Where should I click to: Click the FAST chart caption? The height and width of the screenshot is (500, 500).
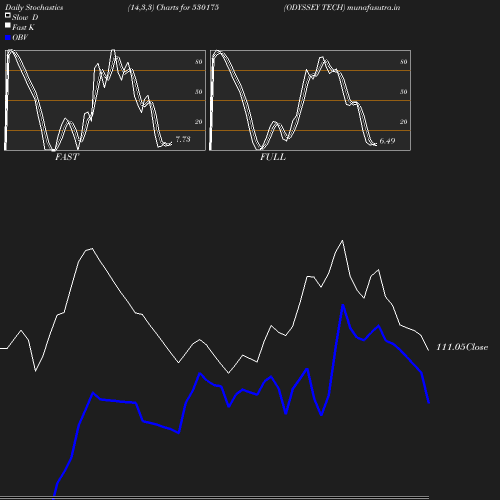(x=67, y=157)
